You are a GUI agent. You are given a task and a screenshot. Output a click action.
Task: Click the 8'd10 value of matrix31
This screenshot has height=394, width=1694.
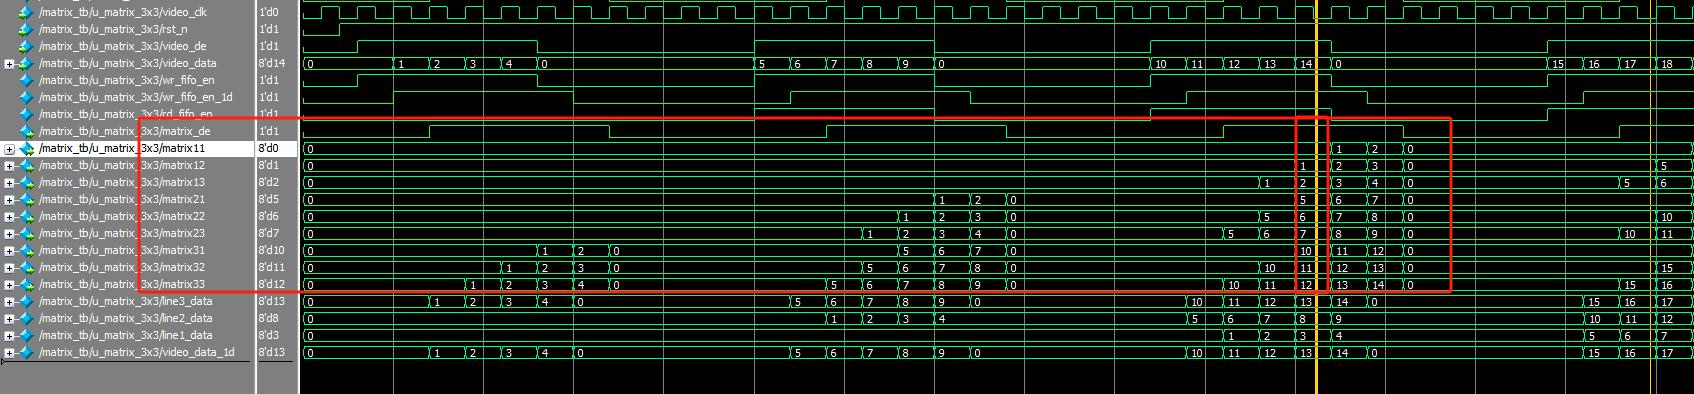(x=271, y=250)
